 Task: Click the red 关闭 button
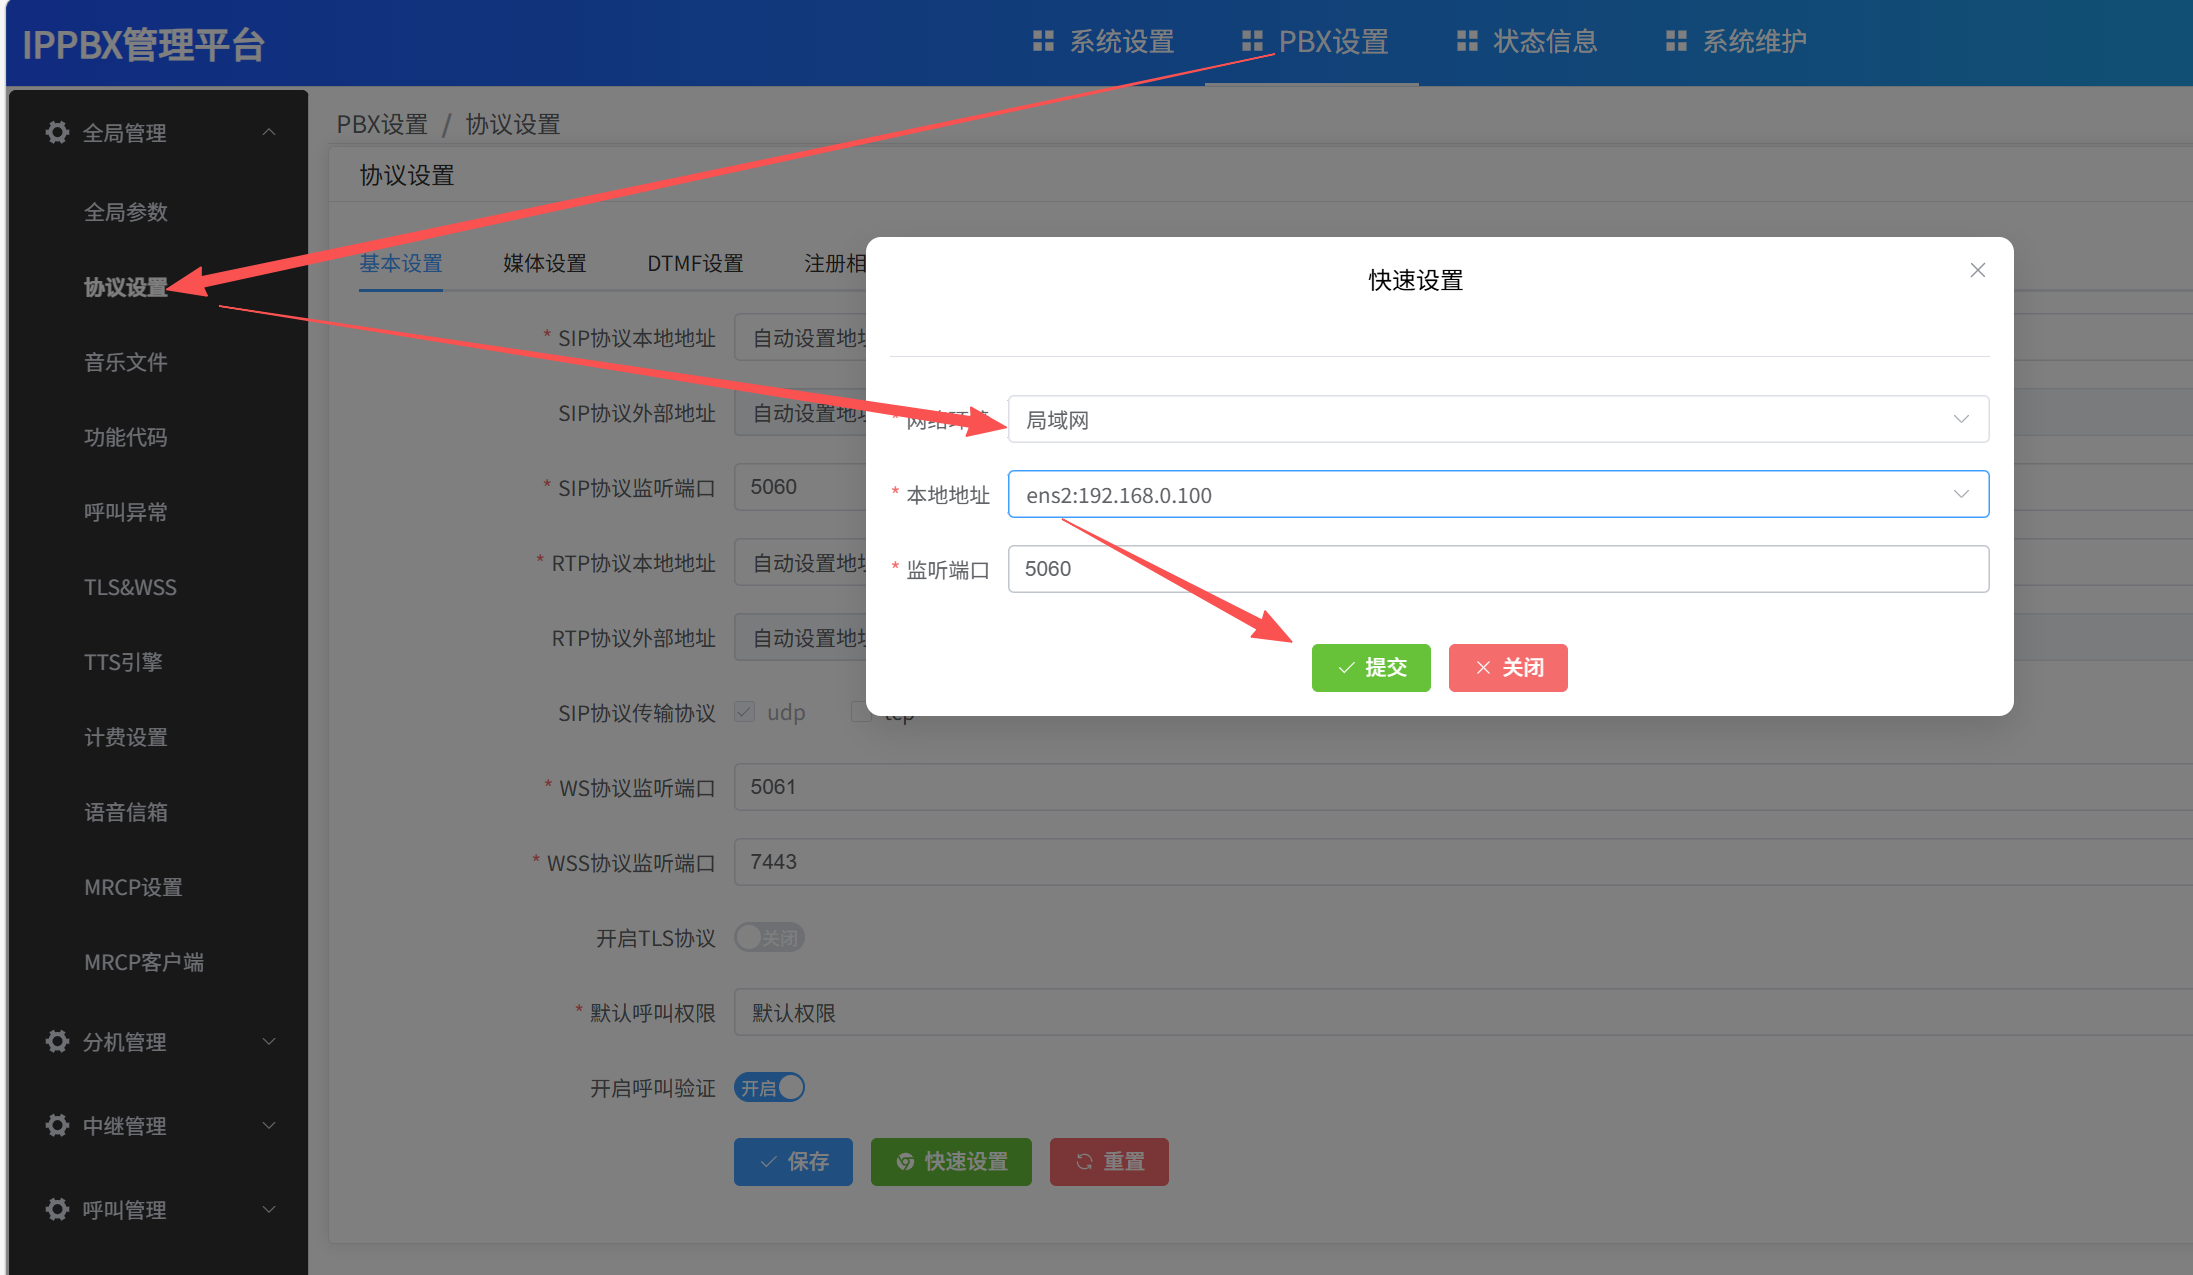click(1507, 667)
